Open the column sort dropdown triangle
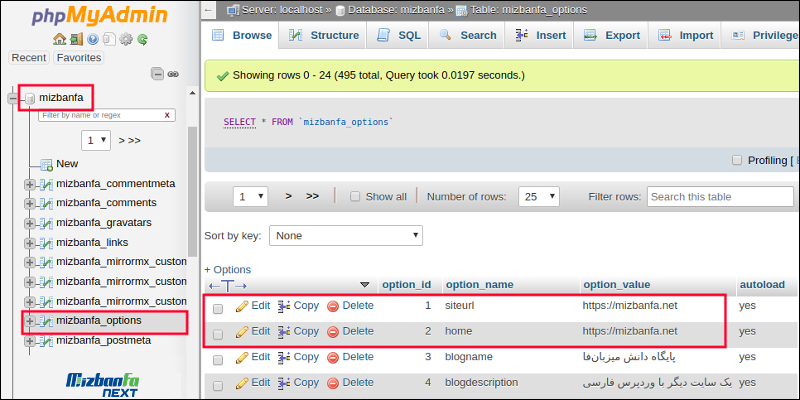 [x=364, y=285]
